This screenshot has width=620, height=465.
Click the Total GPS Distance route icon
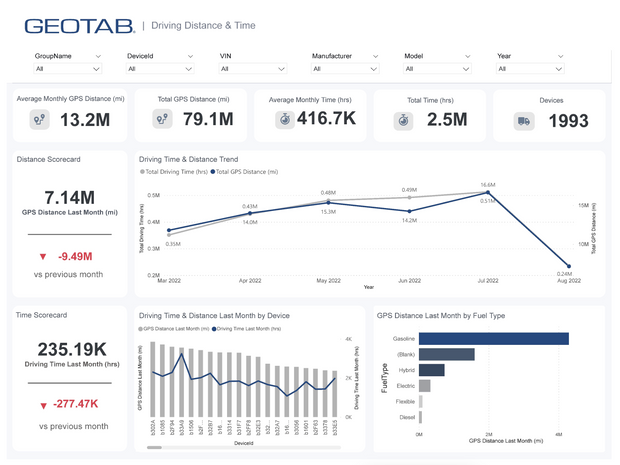click(162, 120)
